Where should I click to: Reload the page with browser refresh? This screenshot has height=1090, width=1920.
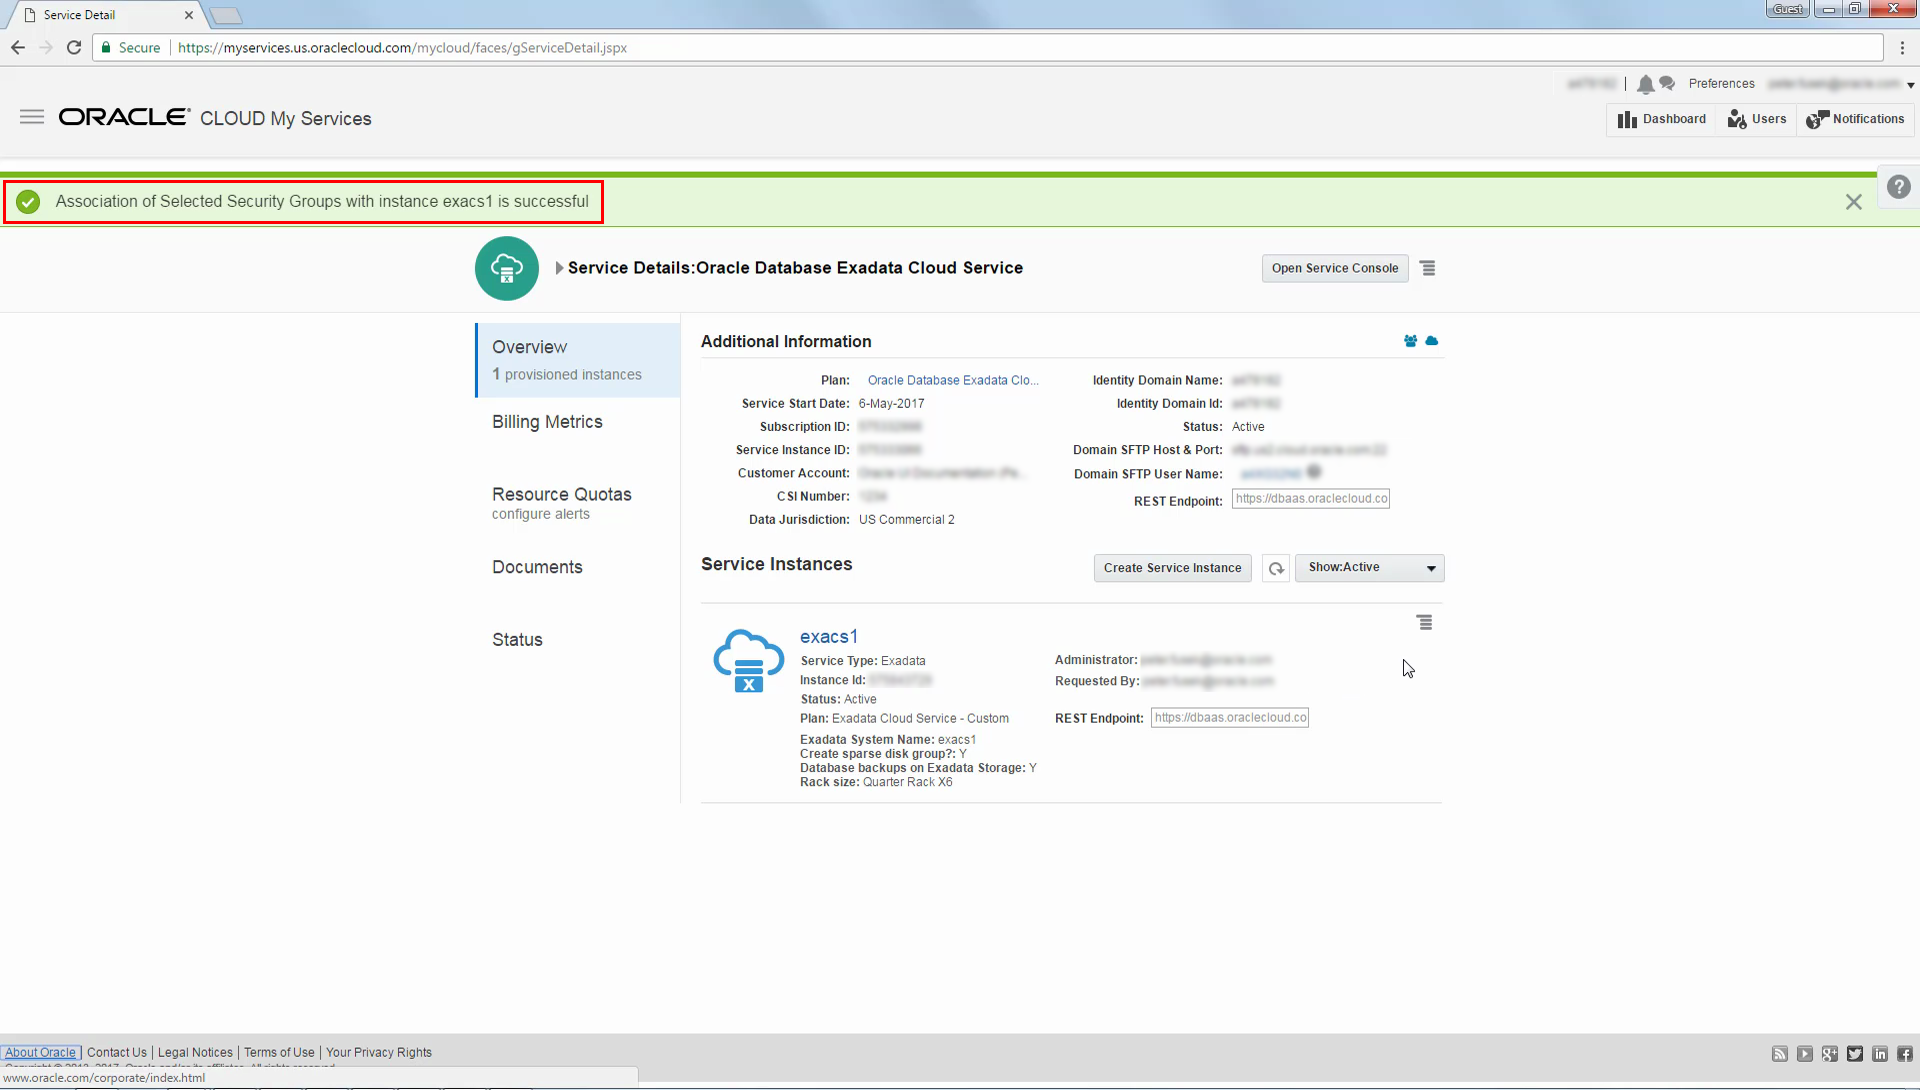[74, 47]
